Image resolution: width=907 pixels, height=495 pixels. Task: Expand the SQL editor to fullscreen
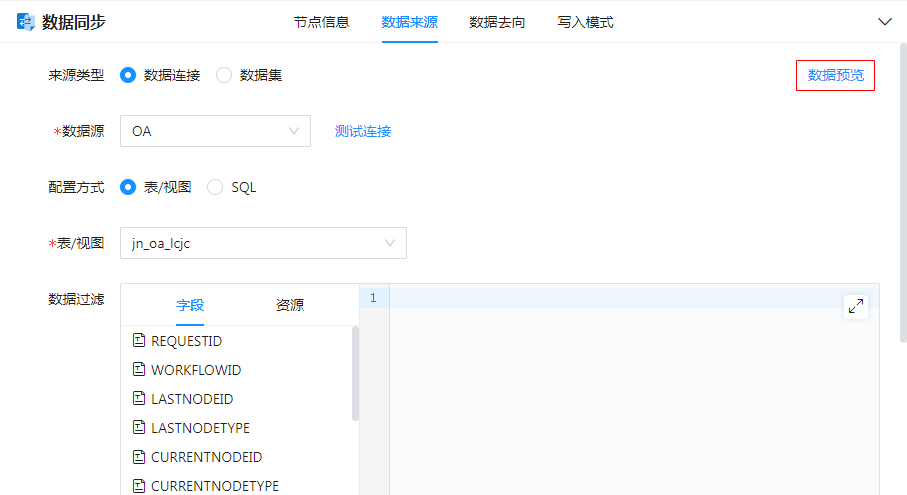click(x=855, y=307)
